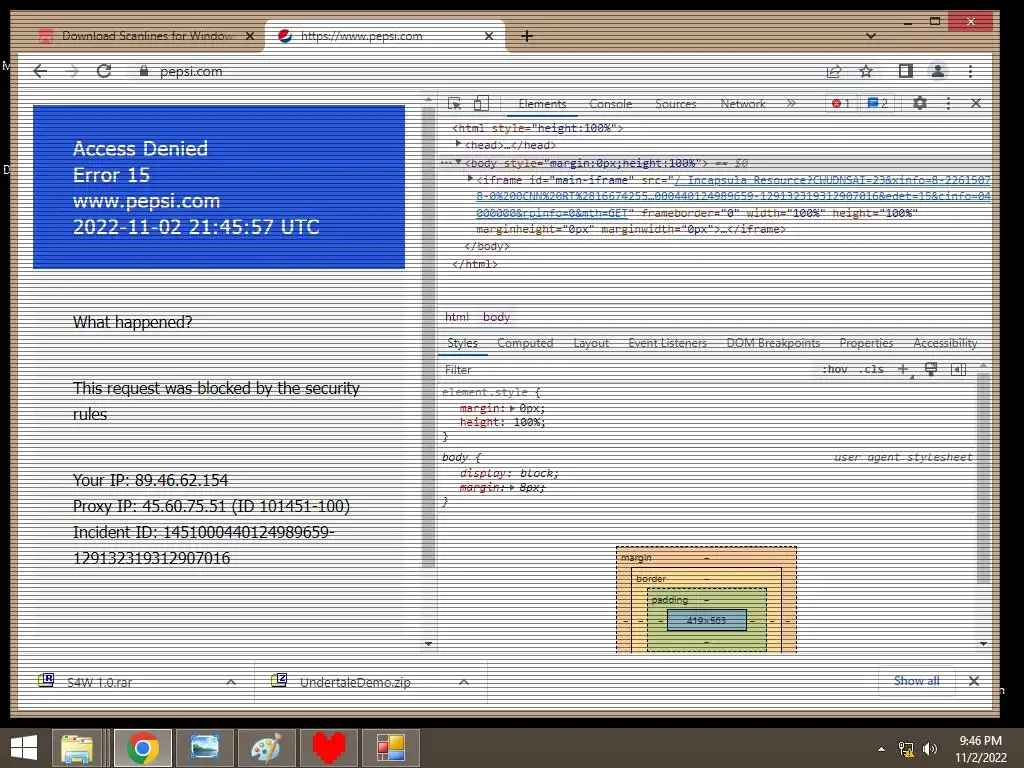1024x768 pixels.
Task: Click the body breadcrumb
Action: coord(496,317)
